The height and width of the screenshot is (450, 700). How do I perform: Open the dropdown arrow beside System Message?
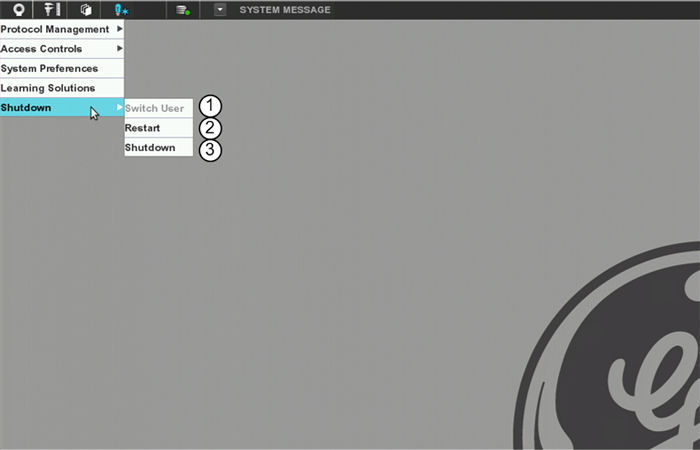[x=220, y=10]
